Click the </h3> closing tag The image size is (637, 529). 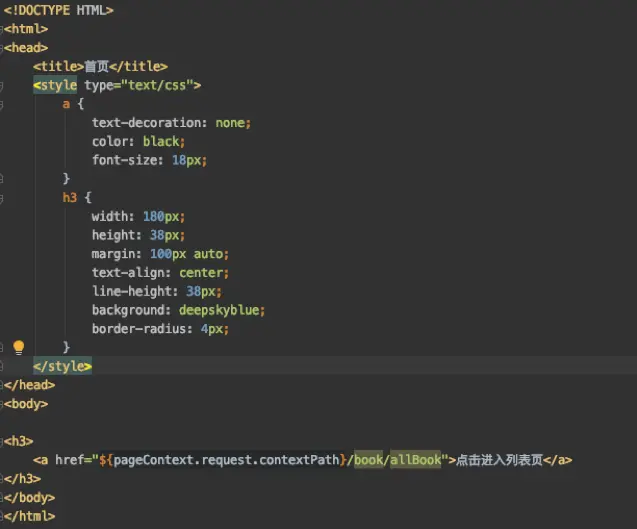point(22,479)
